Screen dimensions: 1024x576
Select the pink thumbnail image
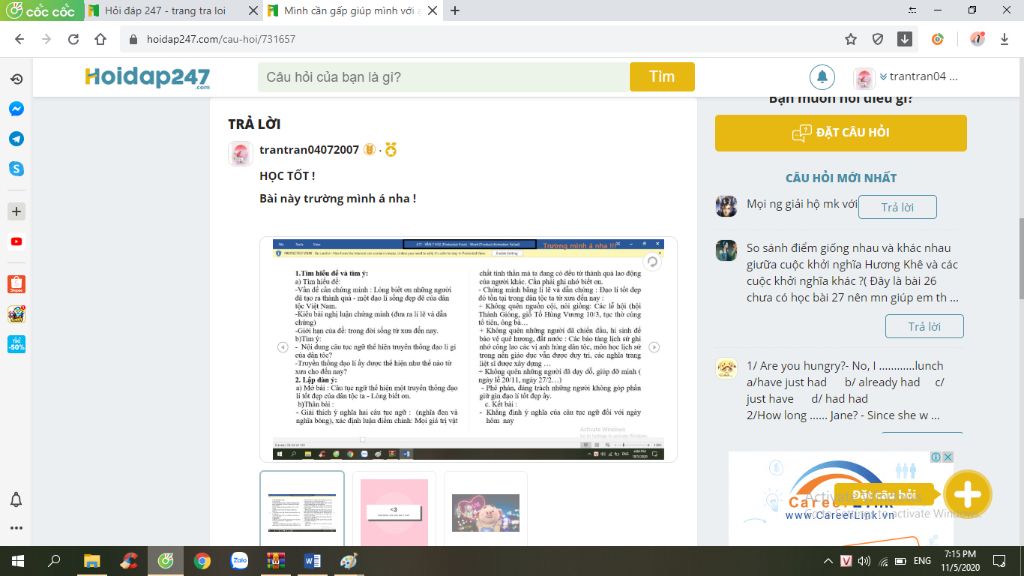coord(394,511)
